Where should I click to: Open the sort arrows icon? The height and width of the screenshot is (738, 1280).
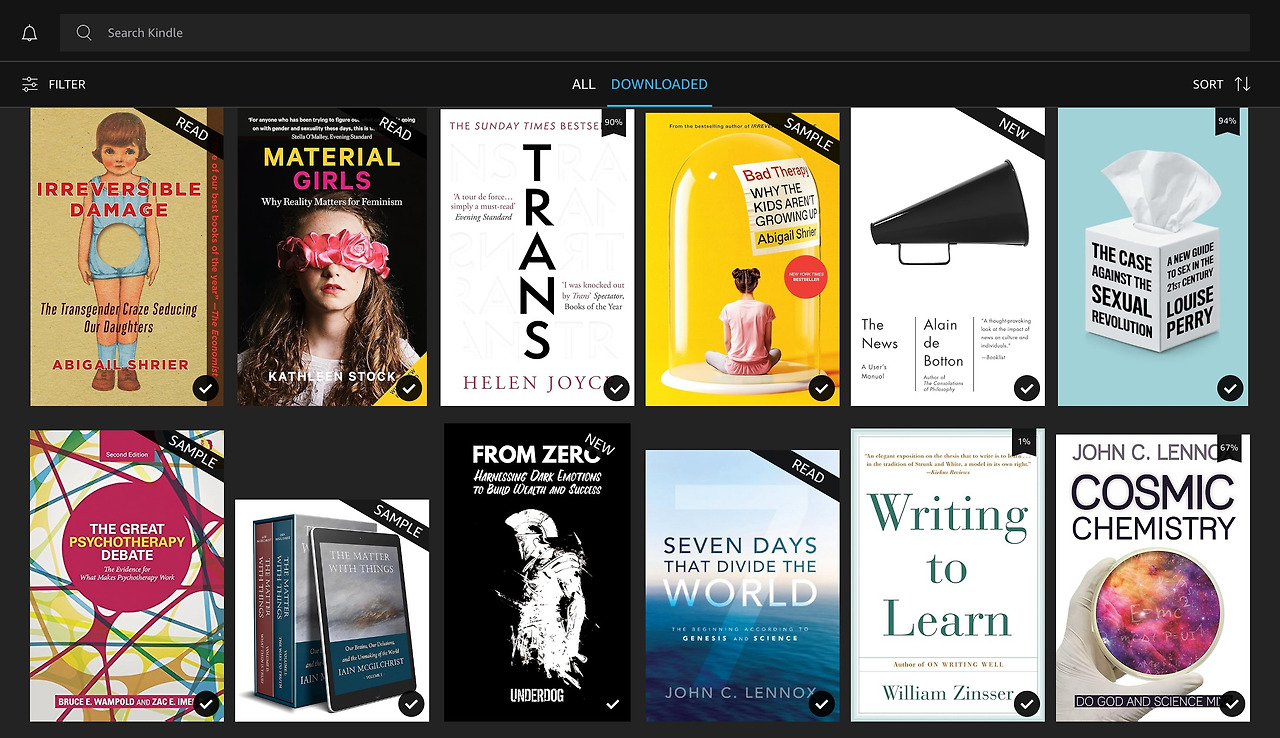tap(1243, 85)
